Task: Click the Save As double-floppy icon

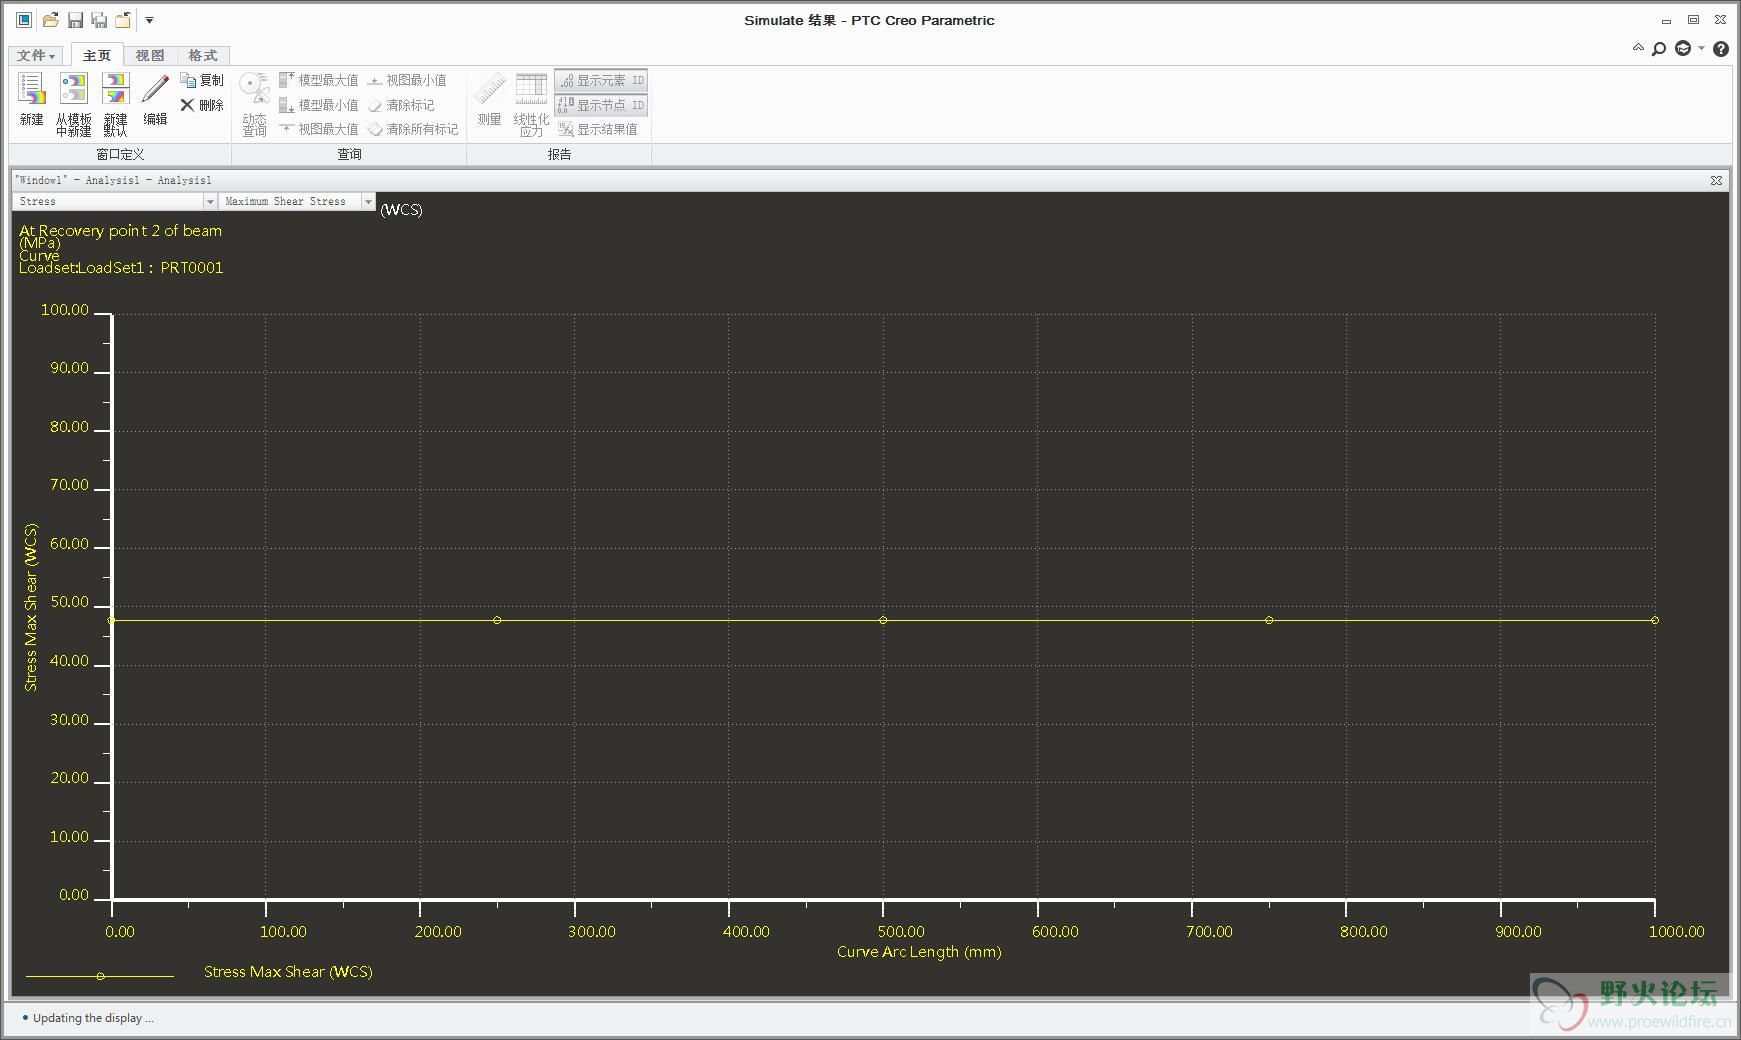Action: click(99, 20)
